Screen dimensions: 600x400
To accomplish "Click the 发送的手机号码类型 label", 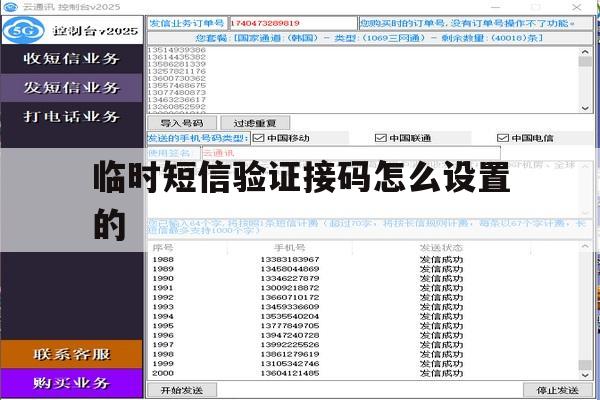I will (x=198, y=138).
